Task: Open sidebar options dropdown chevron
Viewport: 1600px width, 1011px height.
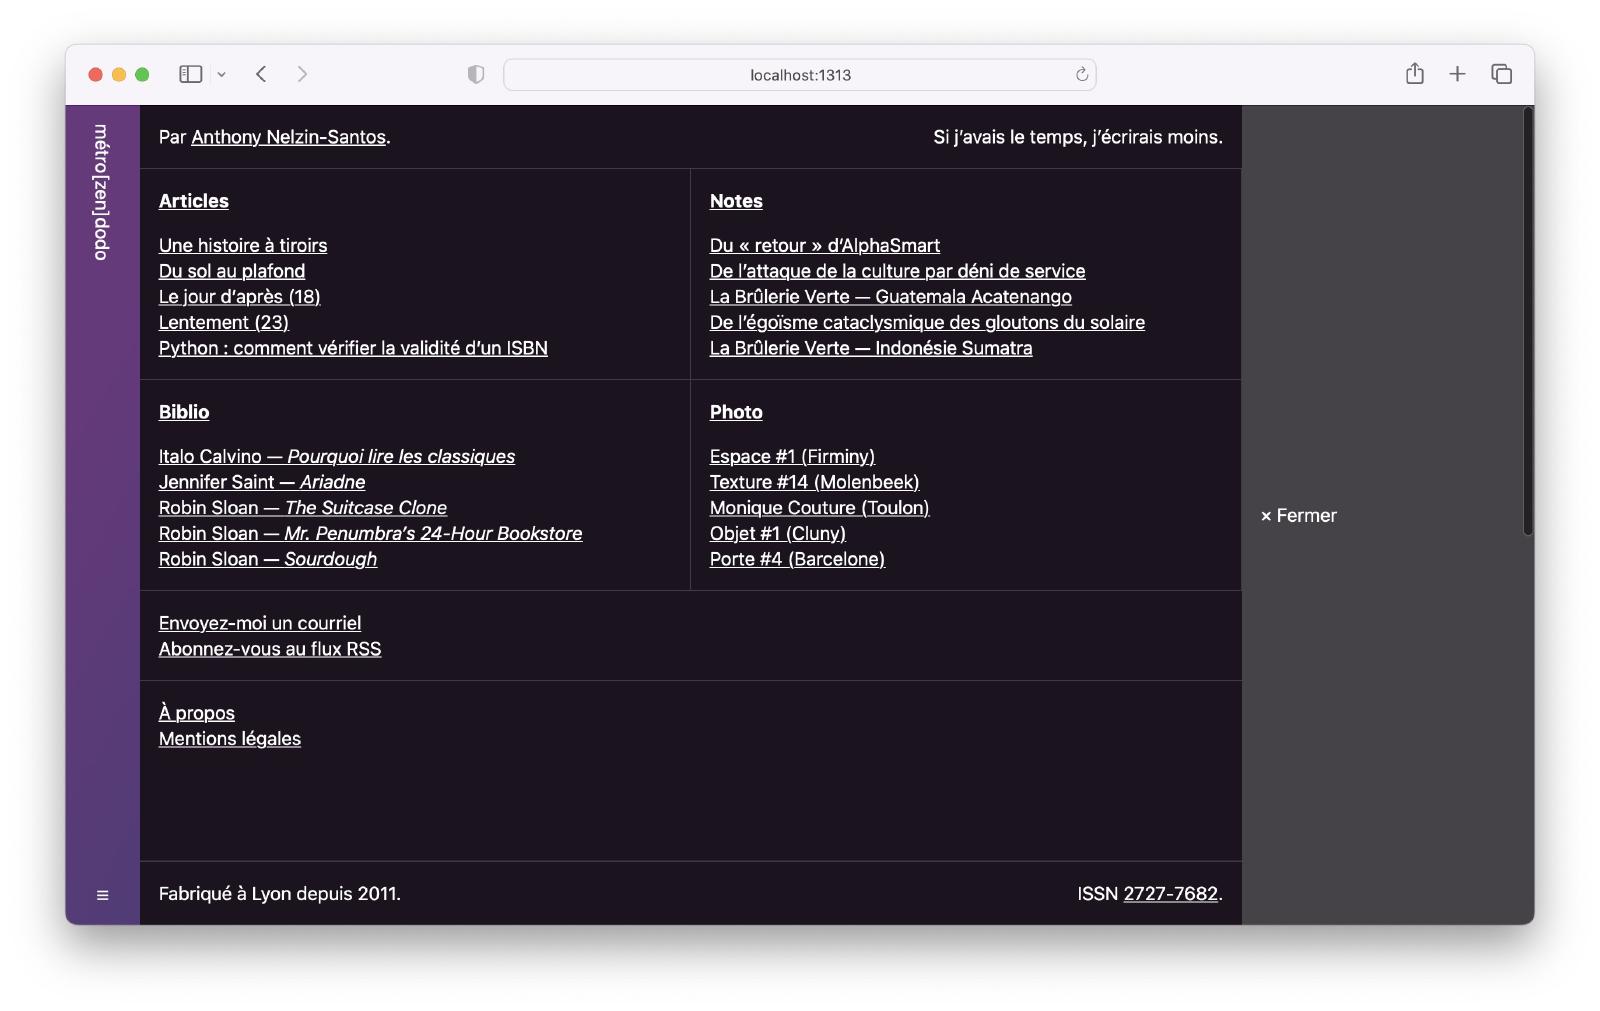Action: pos(222,75)
